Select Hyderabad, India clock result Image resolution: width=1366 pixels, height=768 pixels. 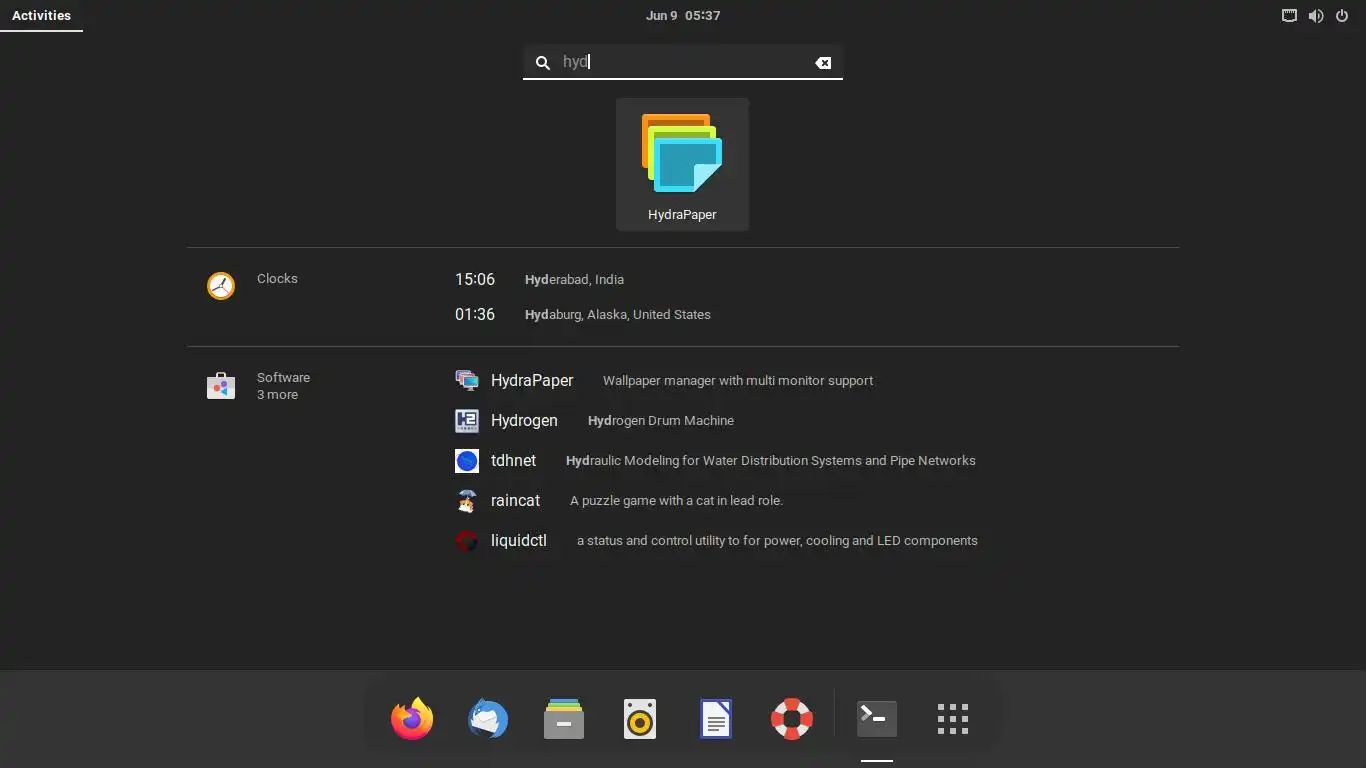pyautogui.click(x=574, y=280)
